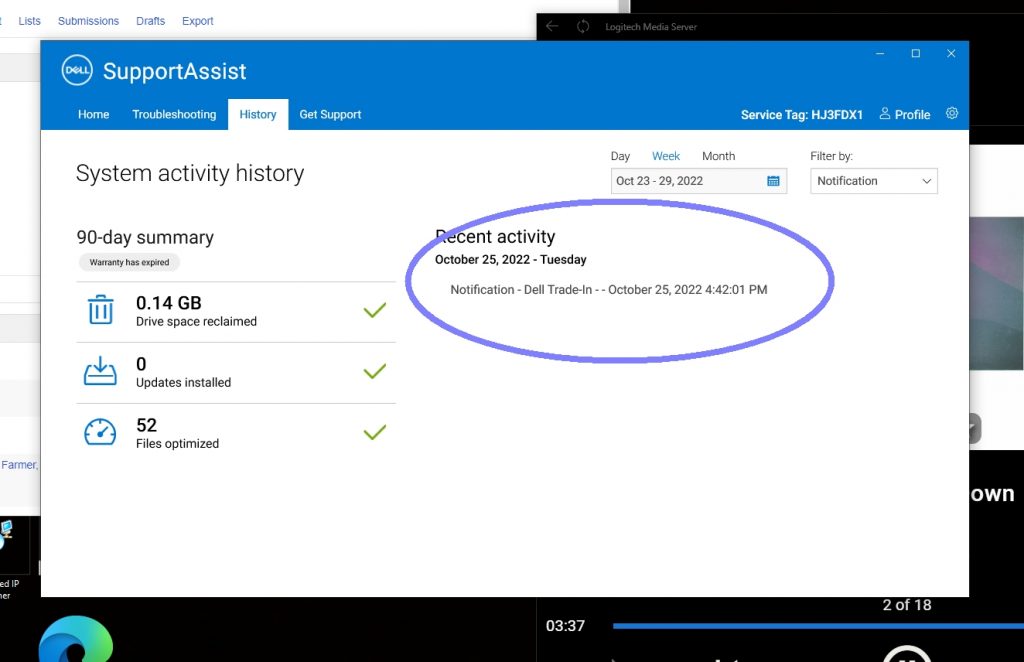1024x662 pixels.
Task: Select the History tab
Action: tap(258, 114)
